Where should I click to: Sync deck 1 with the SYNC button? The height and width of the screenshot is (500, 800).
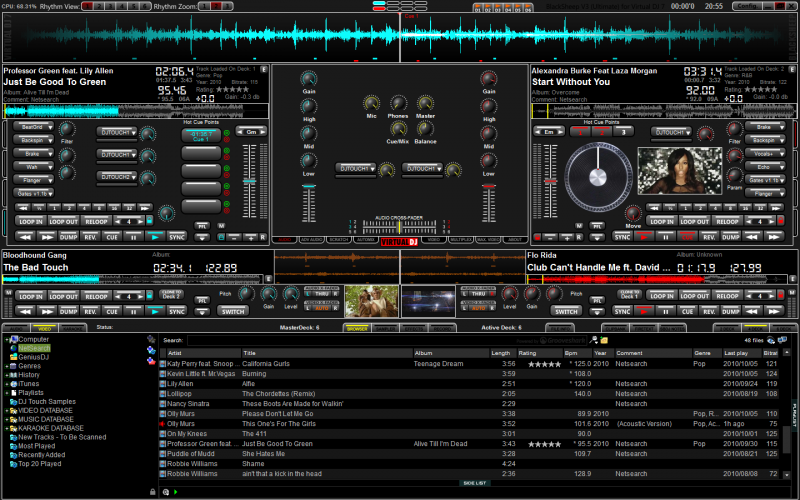coord(177,237)
